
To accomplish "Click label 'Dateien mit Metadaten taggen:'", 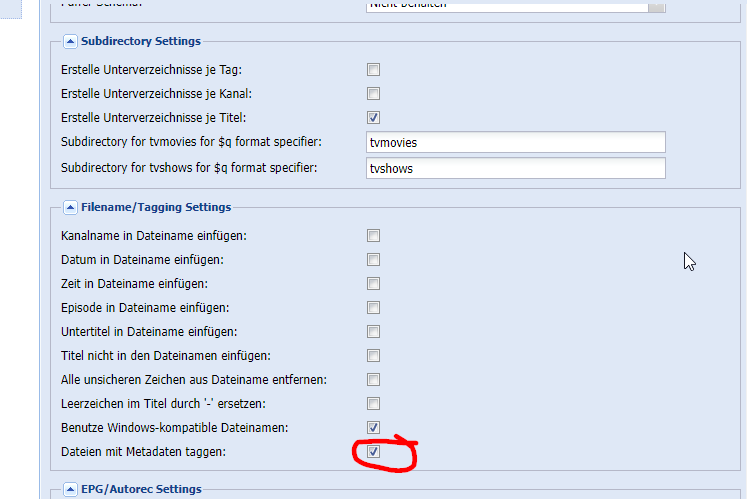I will [x=143, y=452].
